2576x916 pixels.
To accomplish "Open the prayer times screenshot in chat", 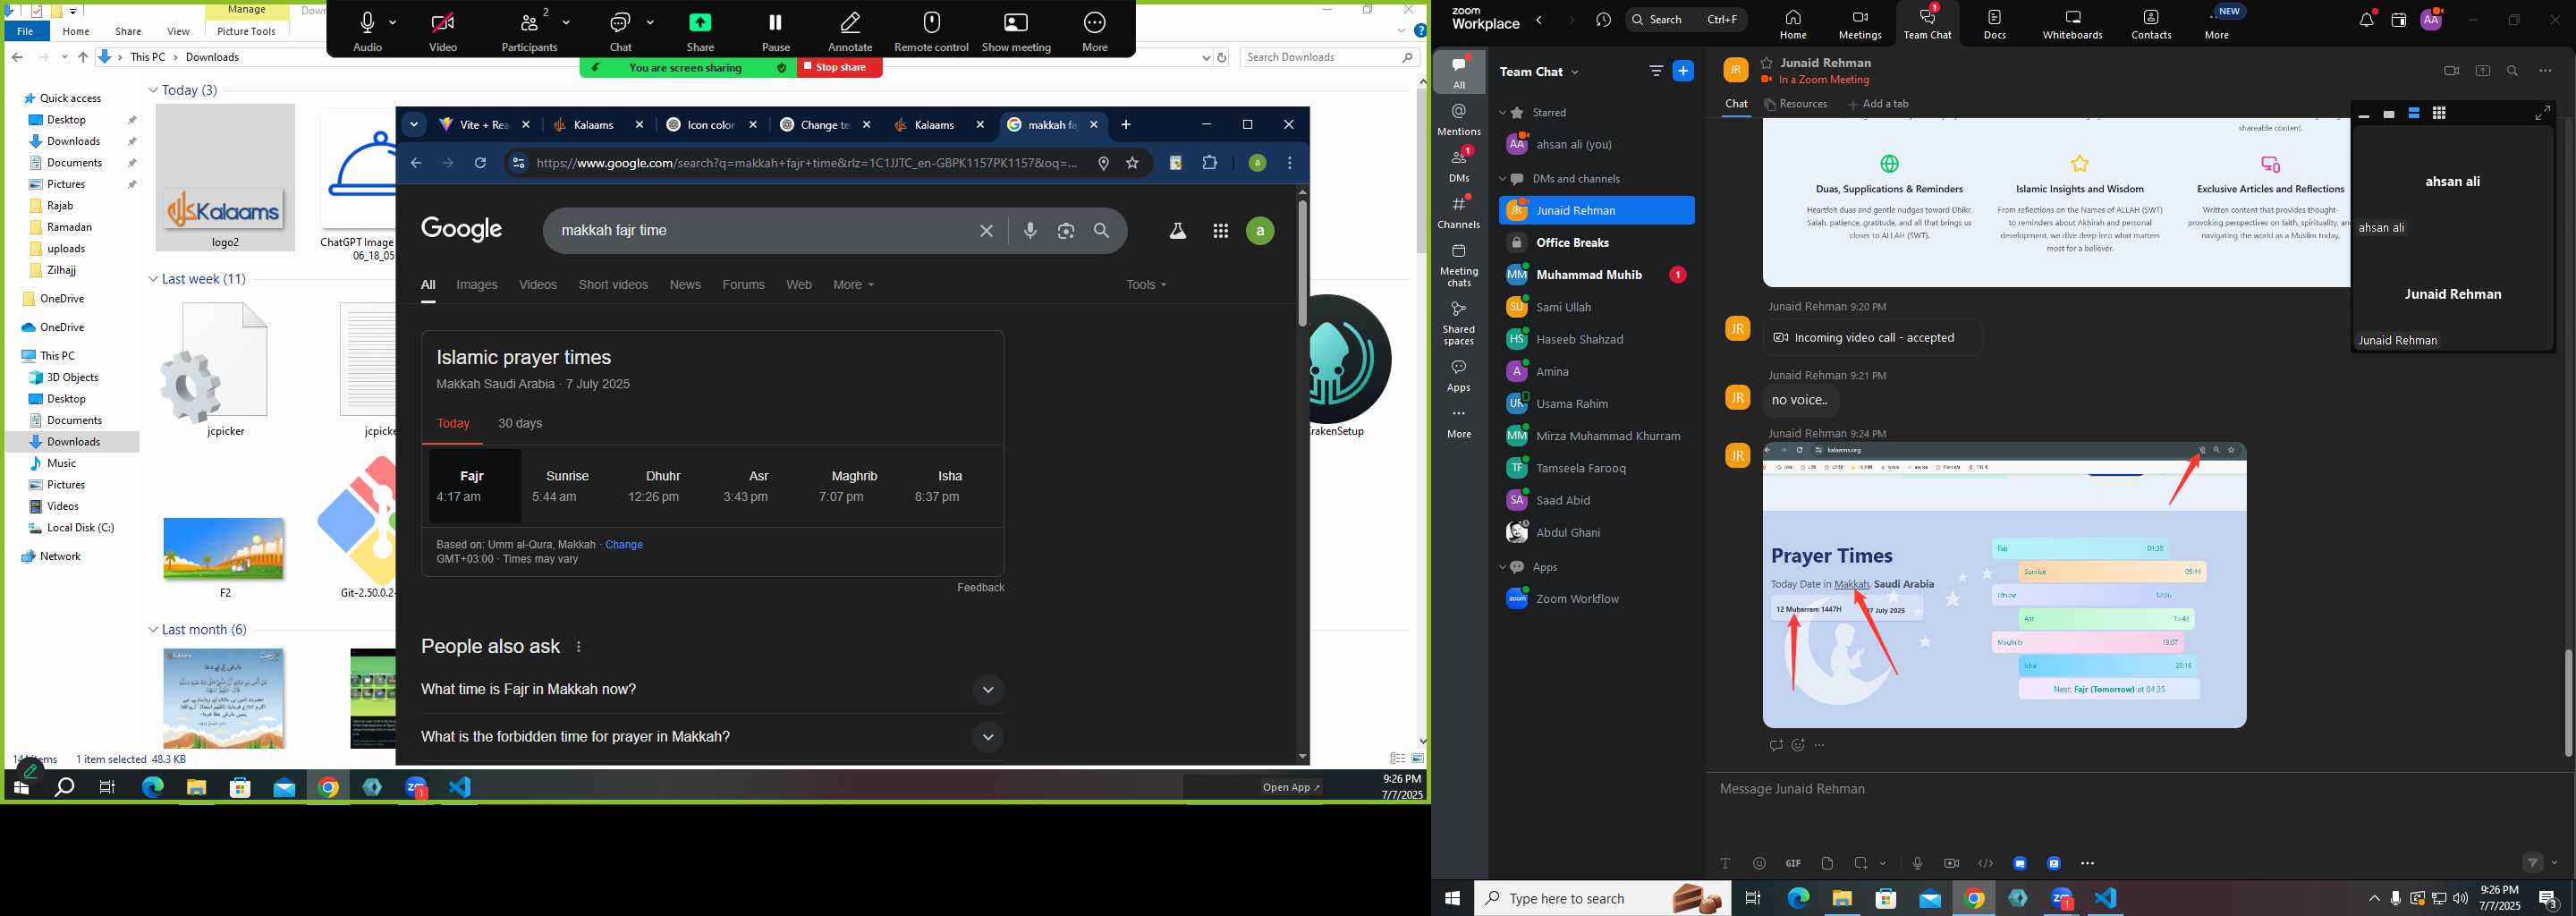I will (x=2004, y=586).
